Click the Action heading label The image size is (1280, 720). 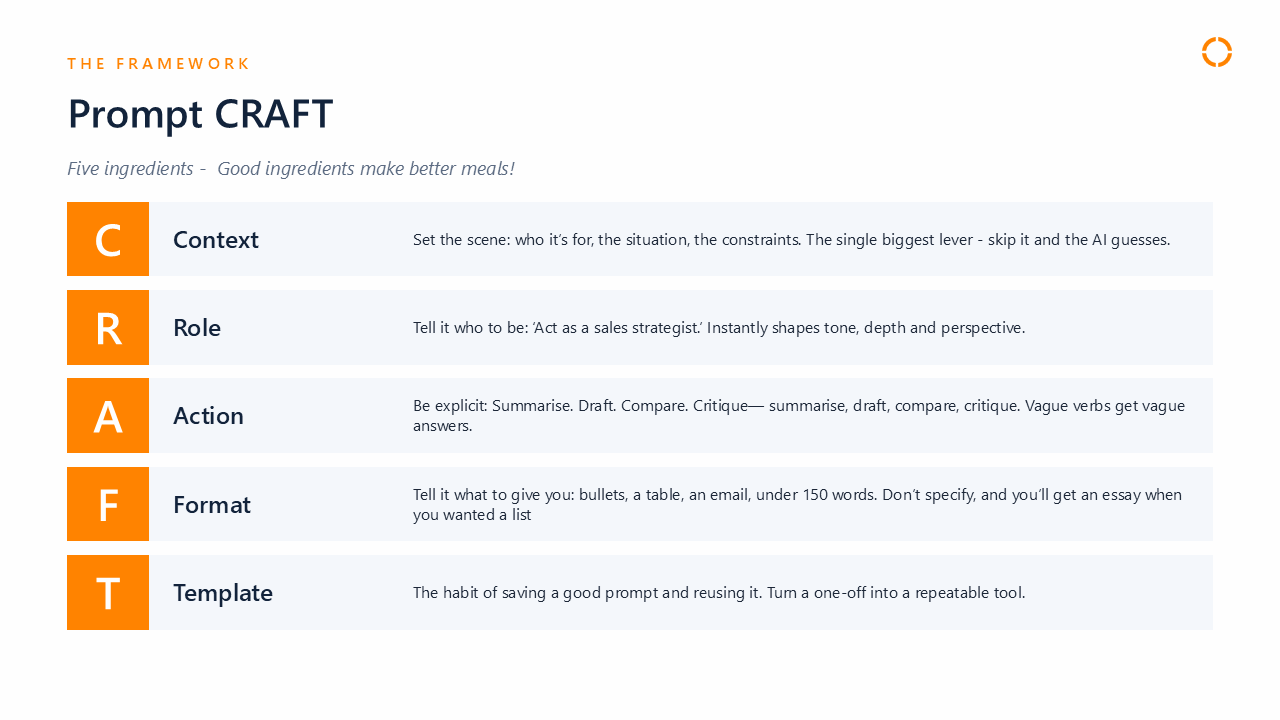208,416
